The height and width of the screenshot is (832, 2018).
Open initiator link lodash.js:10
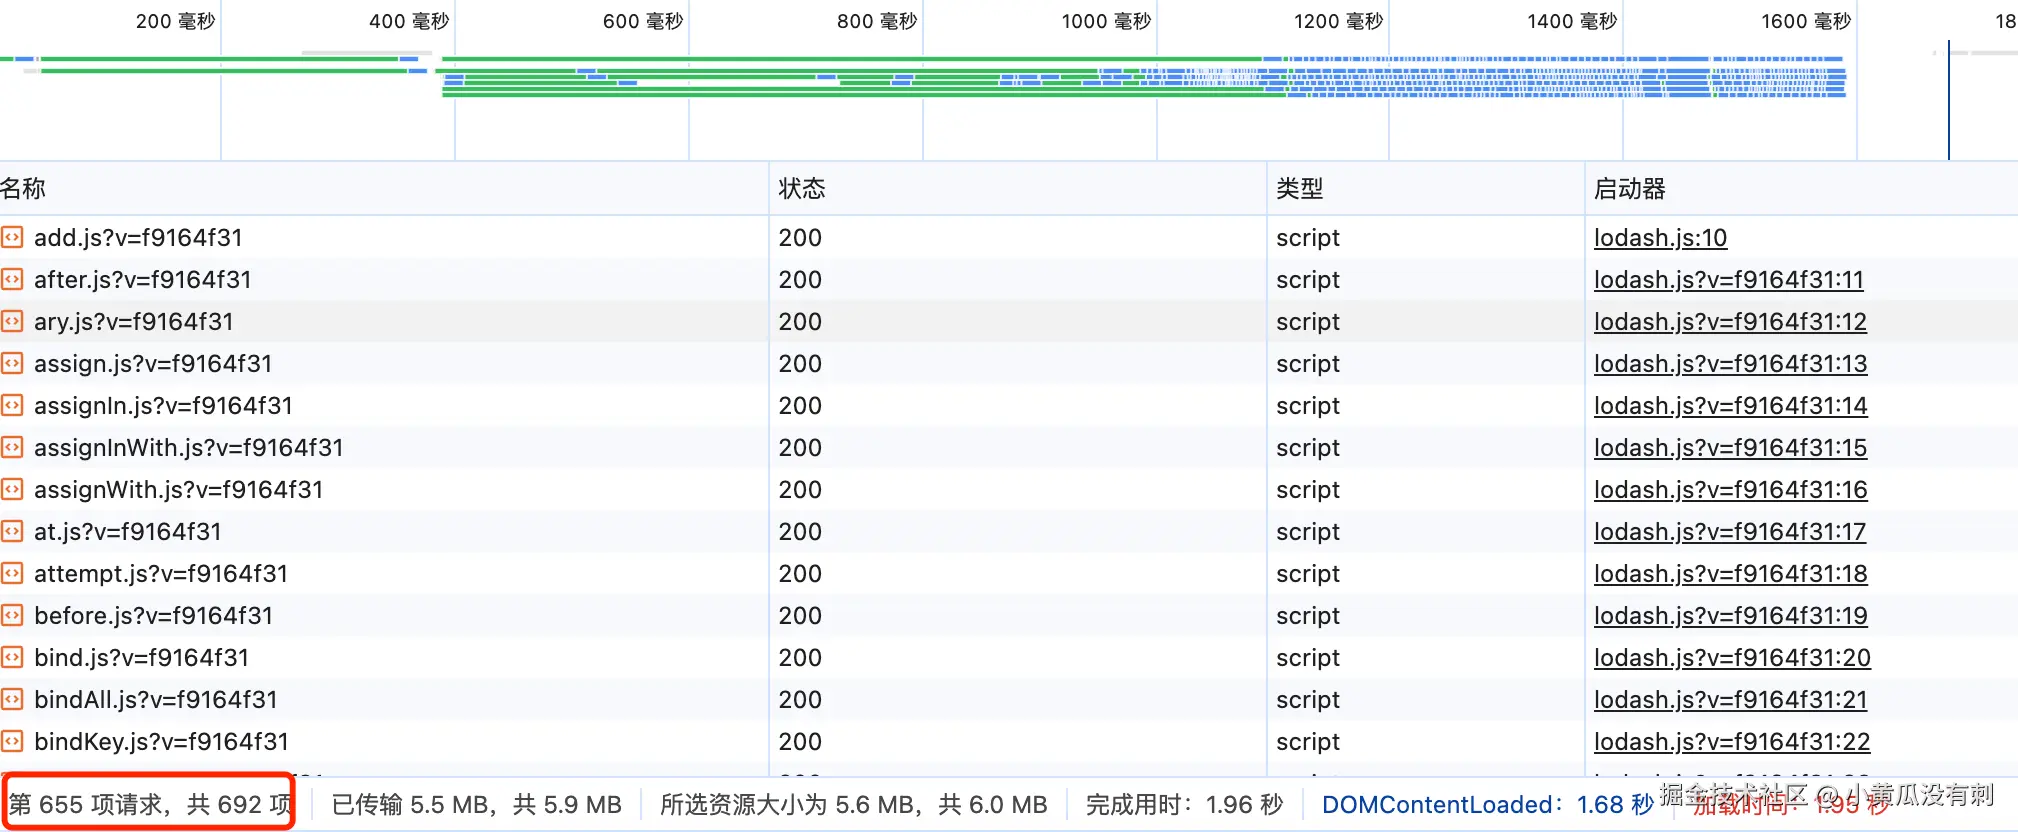tap(1660, 238)
